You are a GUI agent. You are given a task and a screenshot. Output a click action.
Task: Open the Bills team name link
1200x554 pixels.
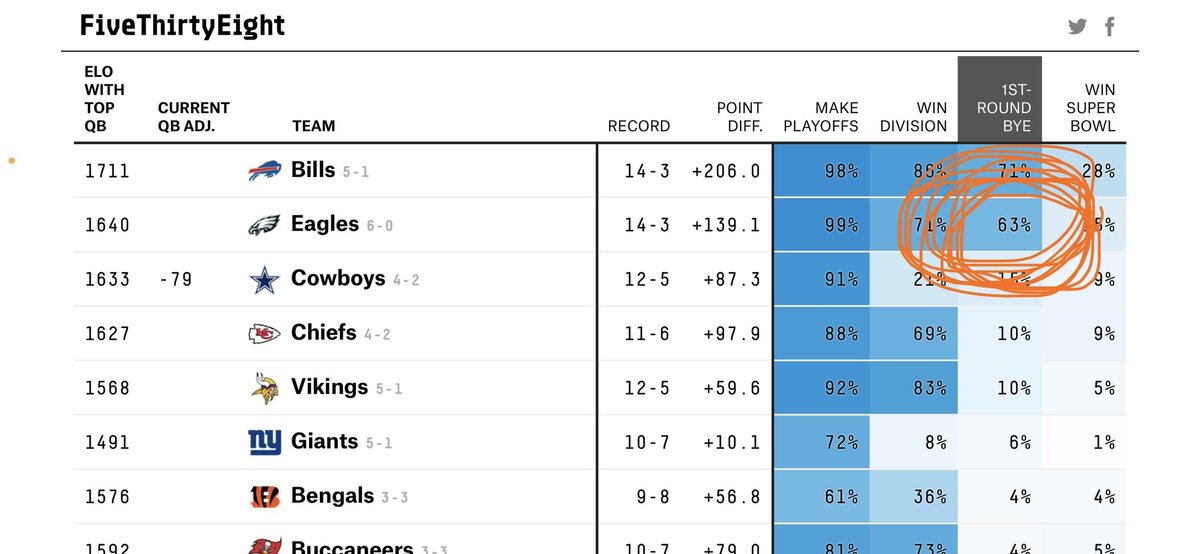[x=313, y=170]
